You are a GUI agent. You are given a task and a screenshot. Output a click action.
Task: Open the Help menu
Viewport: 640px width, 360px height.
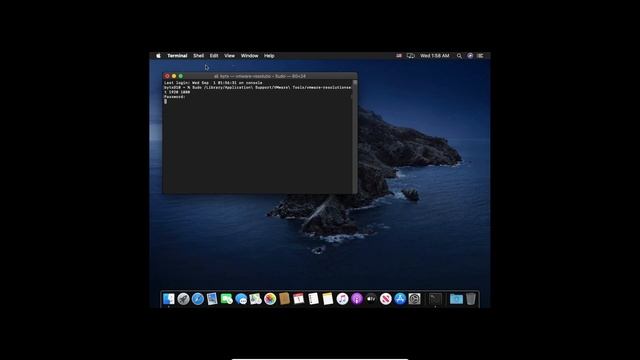click(269, 56)
